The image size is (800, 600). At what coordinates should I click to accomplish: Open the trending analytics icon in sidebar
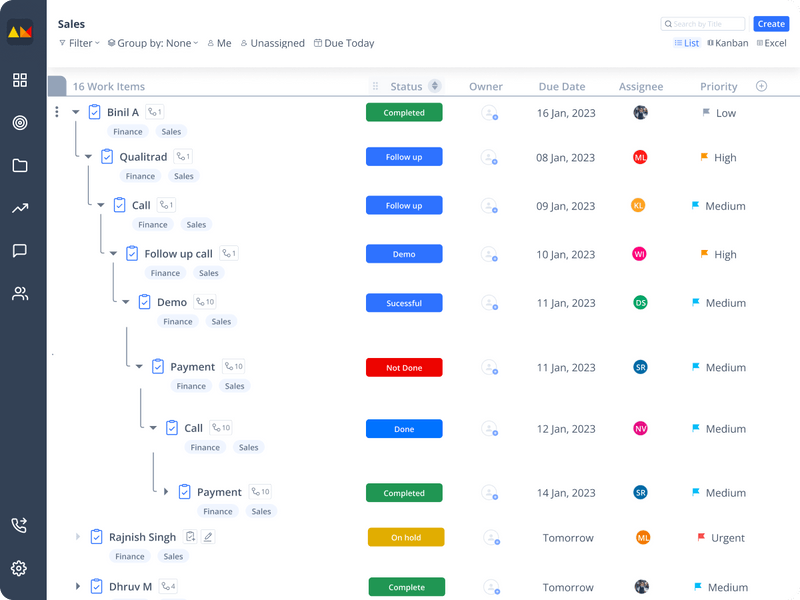point(20,208)
